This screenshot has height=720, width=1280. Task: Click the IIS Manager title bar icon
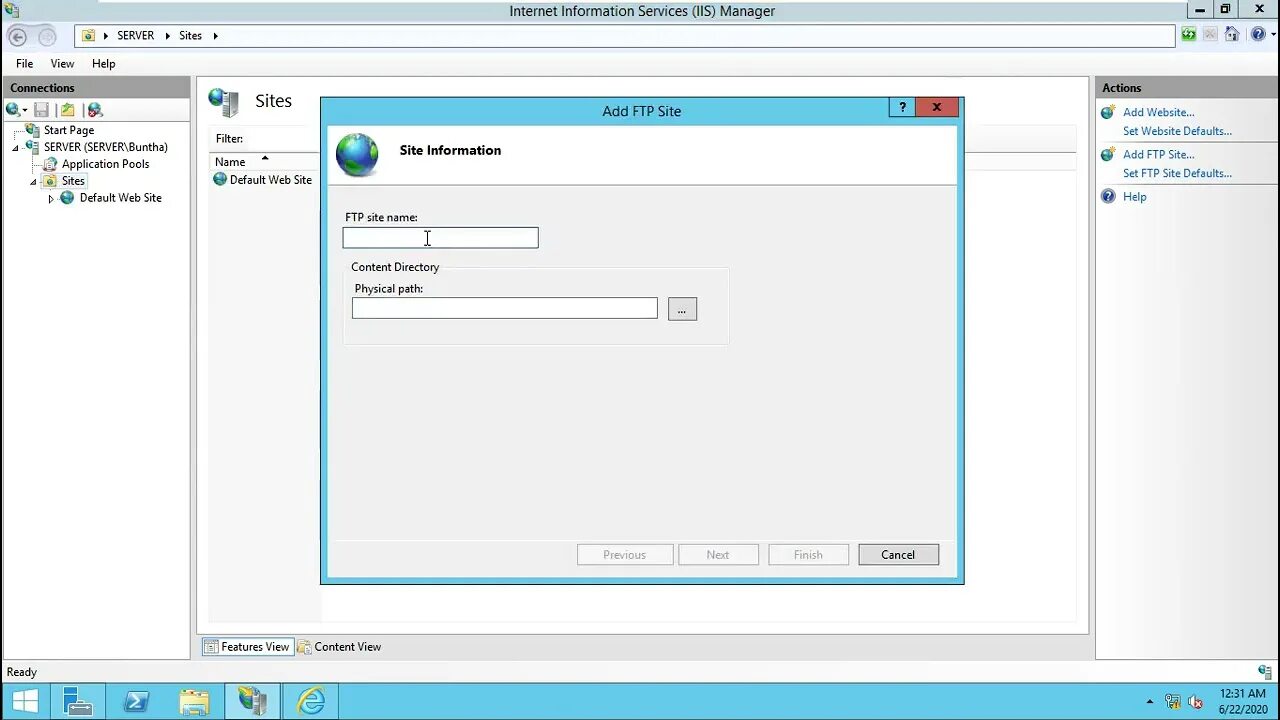pos(12,10)
